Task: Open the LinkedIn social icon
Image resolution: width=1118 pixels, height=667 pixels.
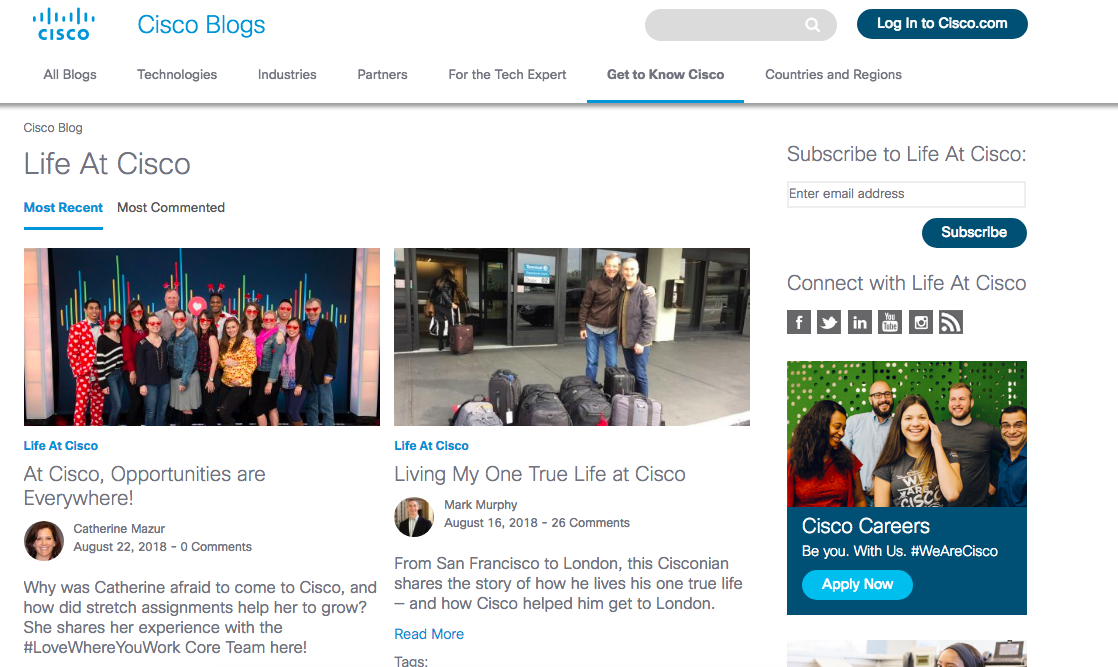Action: point(860,322)
